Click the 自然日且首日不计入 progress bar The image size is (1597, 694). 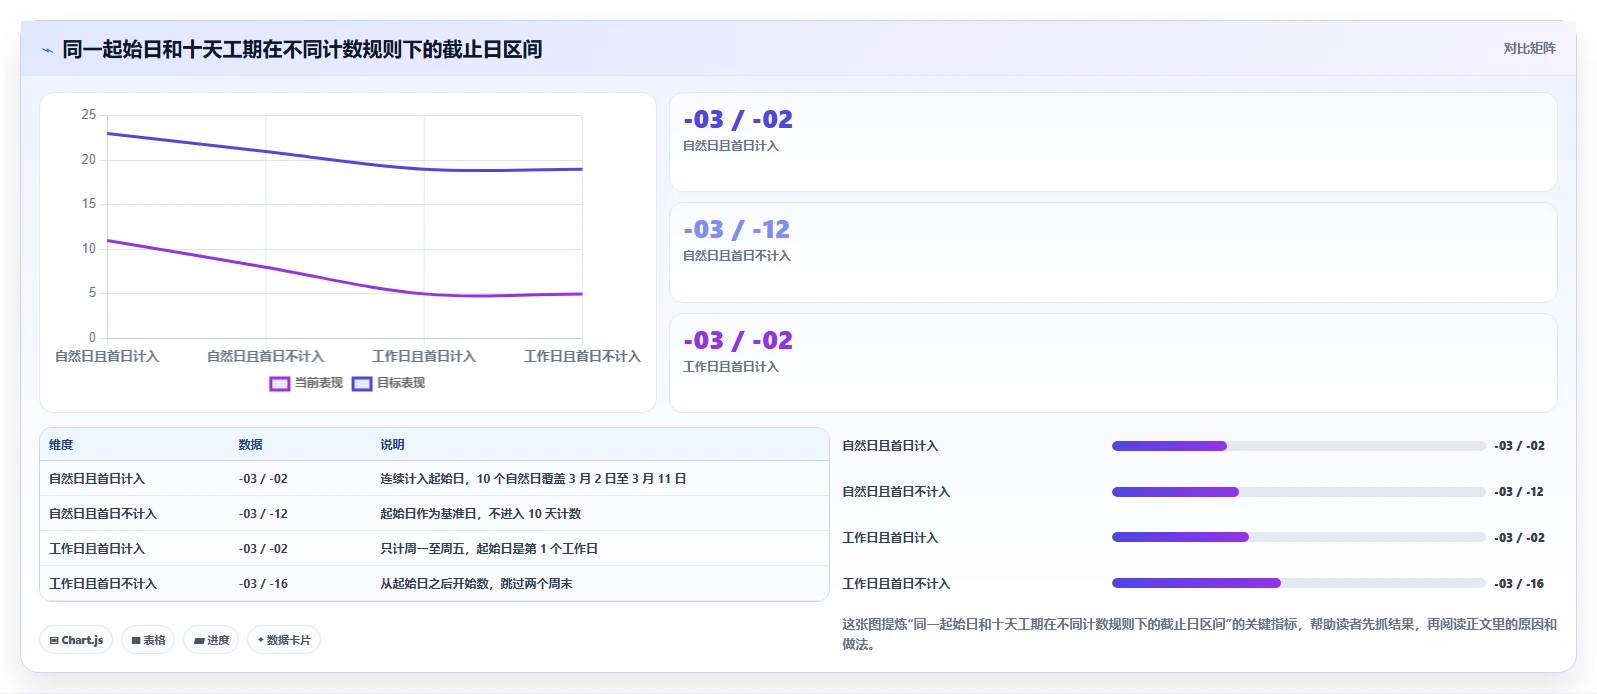[1298, 492]
